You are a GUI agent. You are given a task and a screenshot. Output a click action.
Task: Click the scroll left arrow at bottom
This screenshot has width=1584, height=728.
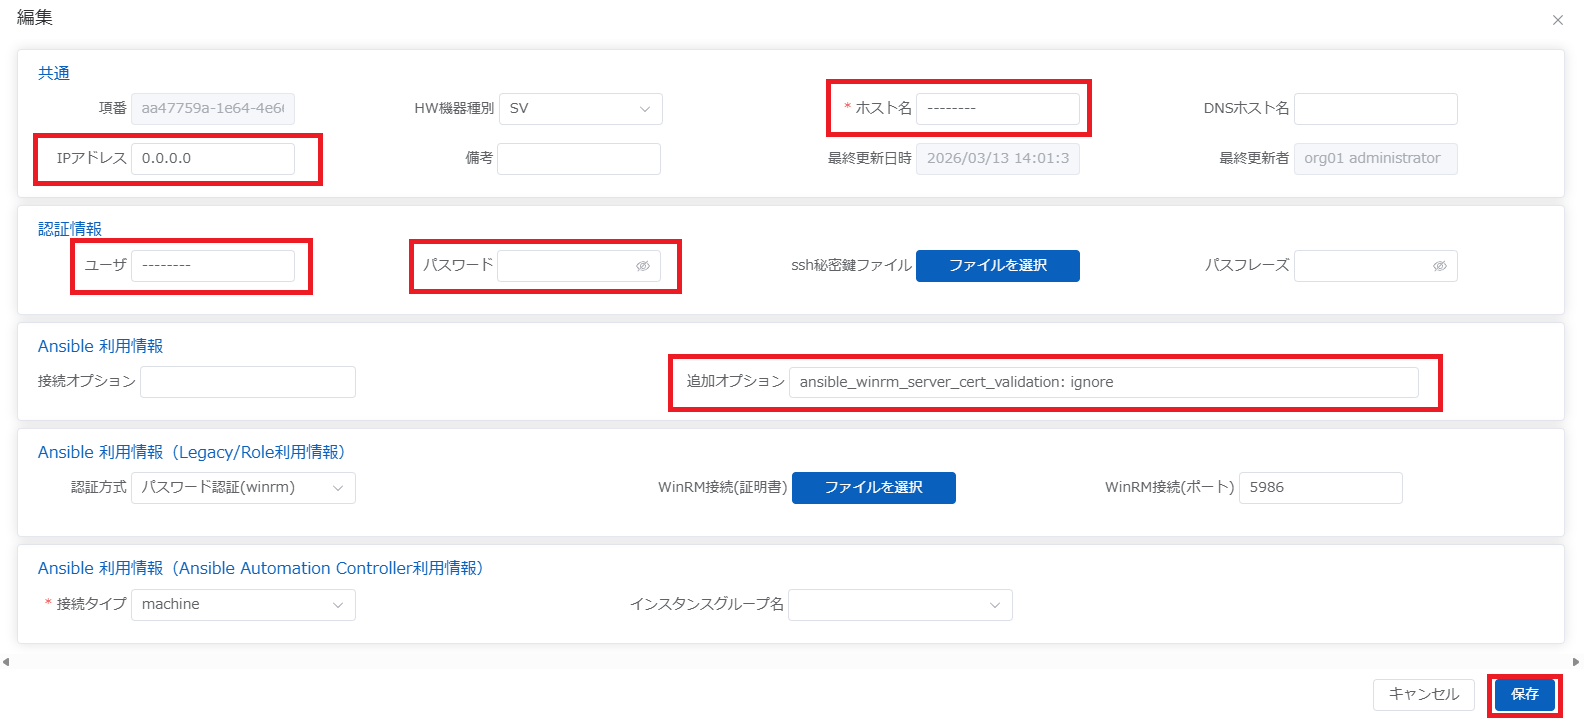[6, 662]
